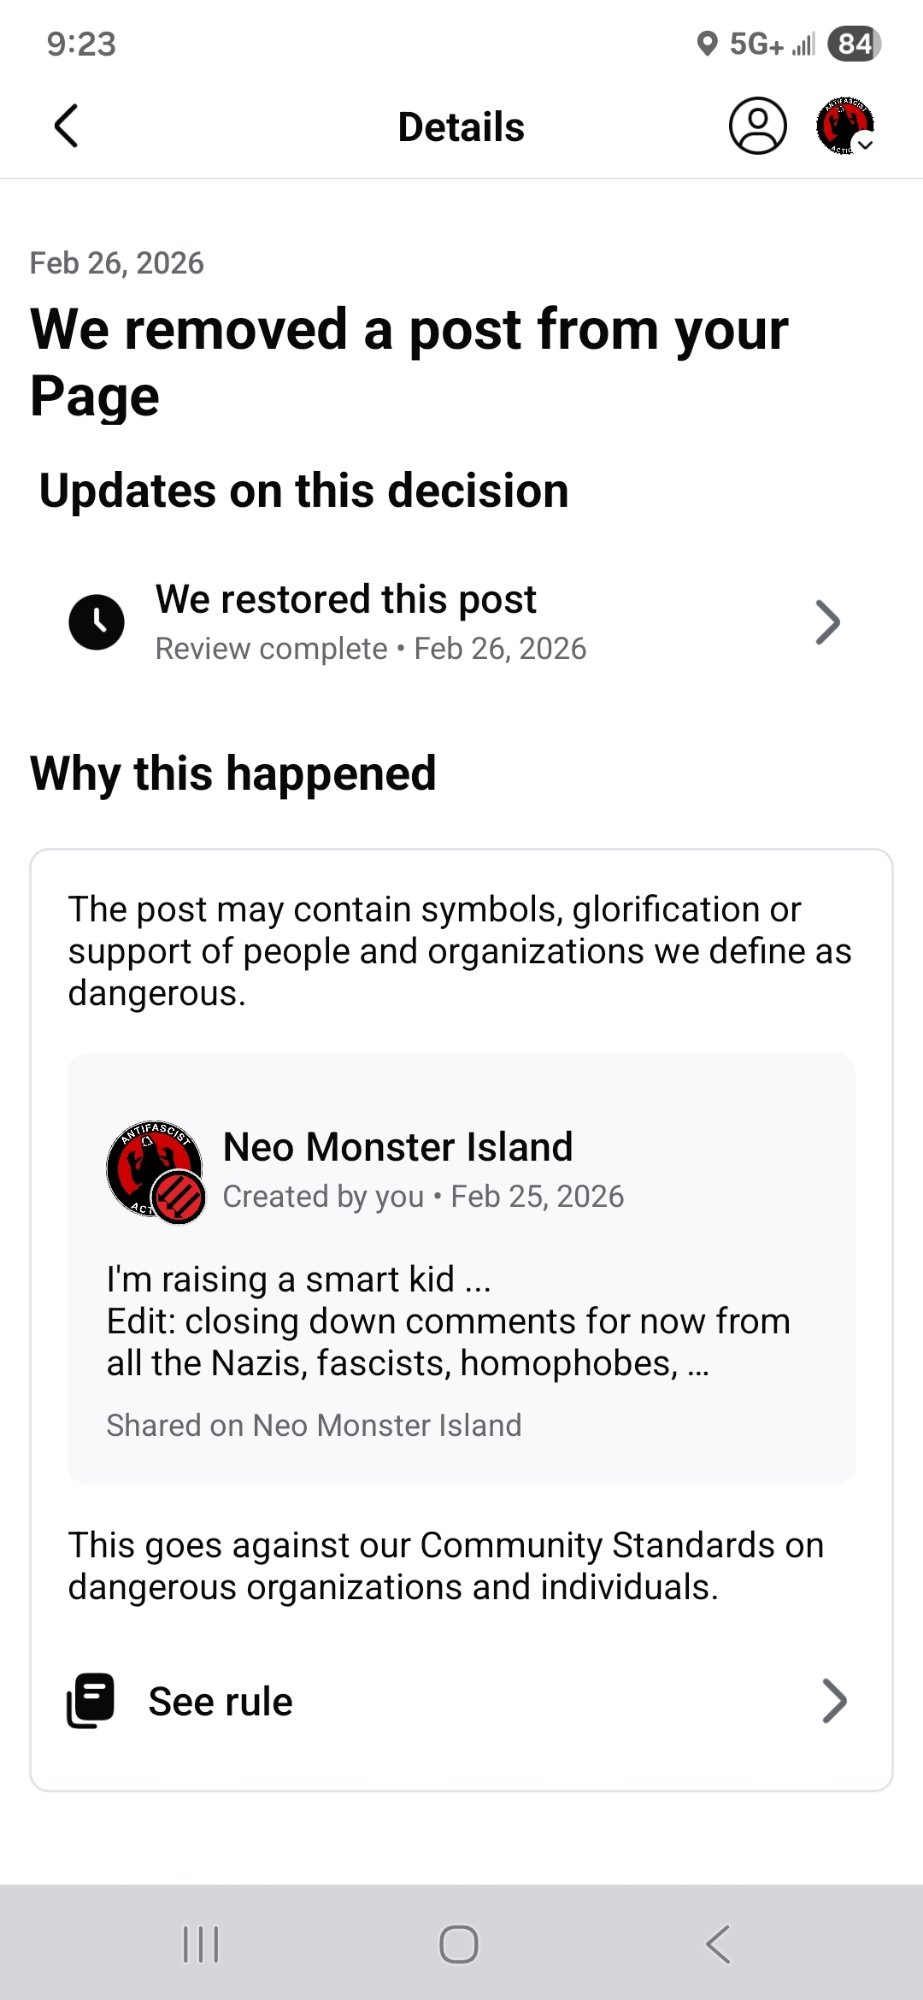Tap the clock icon beside restored post
923x2000 pixels.
click(96, 622)
